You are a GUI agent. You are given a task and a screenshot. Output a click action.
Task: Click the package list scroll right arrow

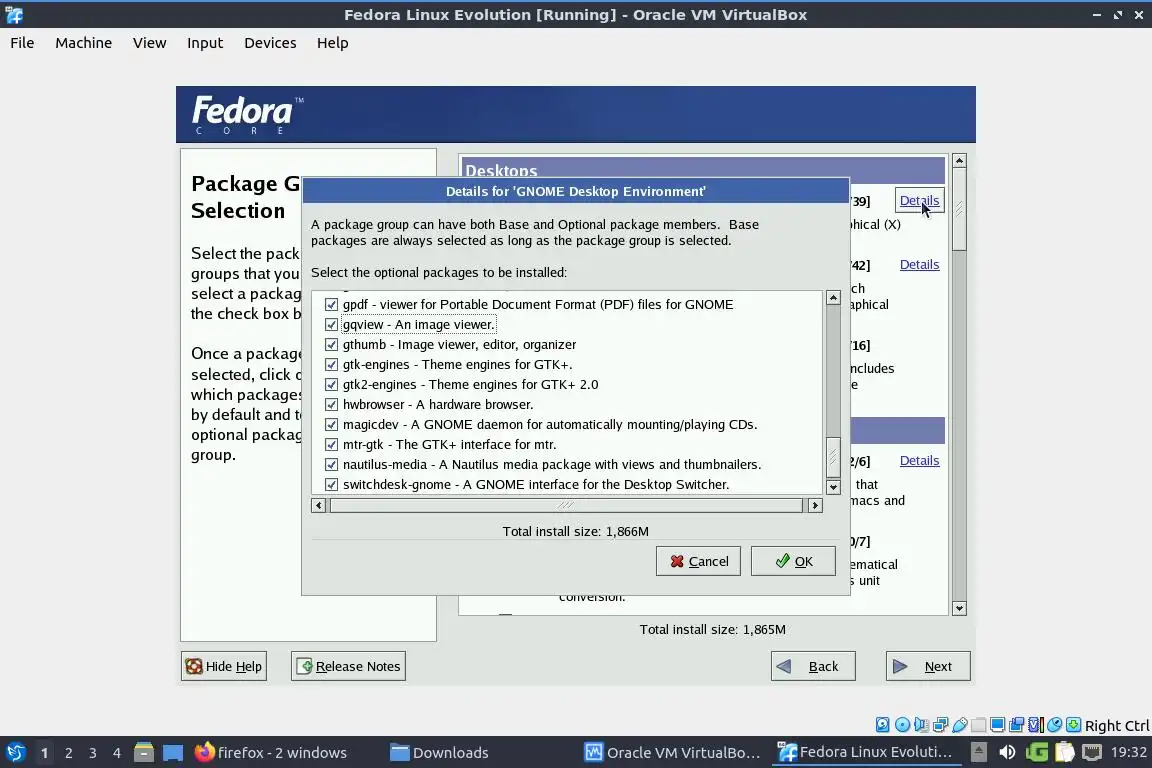[x=815, y=506]
